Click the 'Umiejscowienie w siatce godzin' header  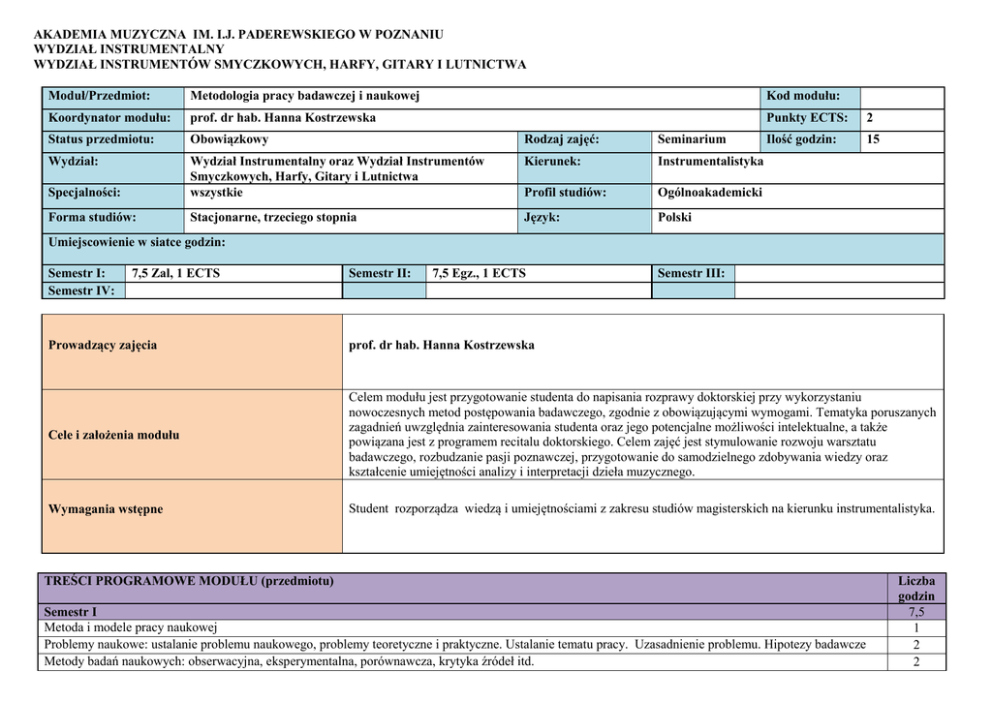[x=137, y=242]
